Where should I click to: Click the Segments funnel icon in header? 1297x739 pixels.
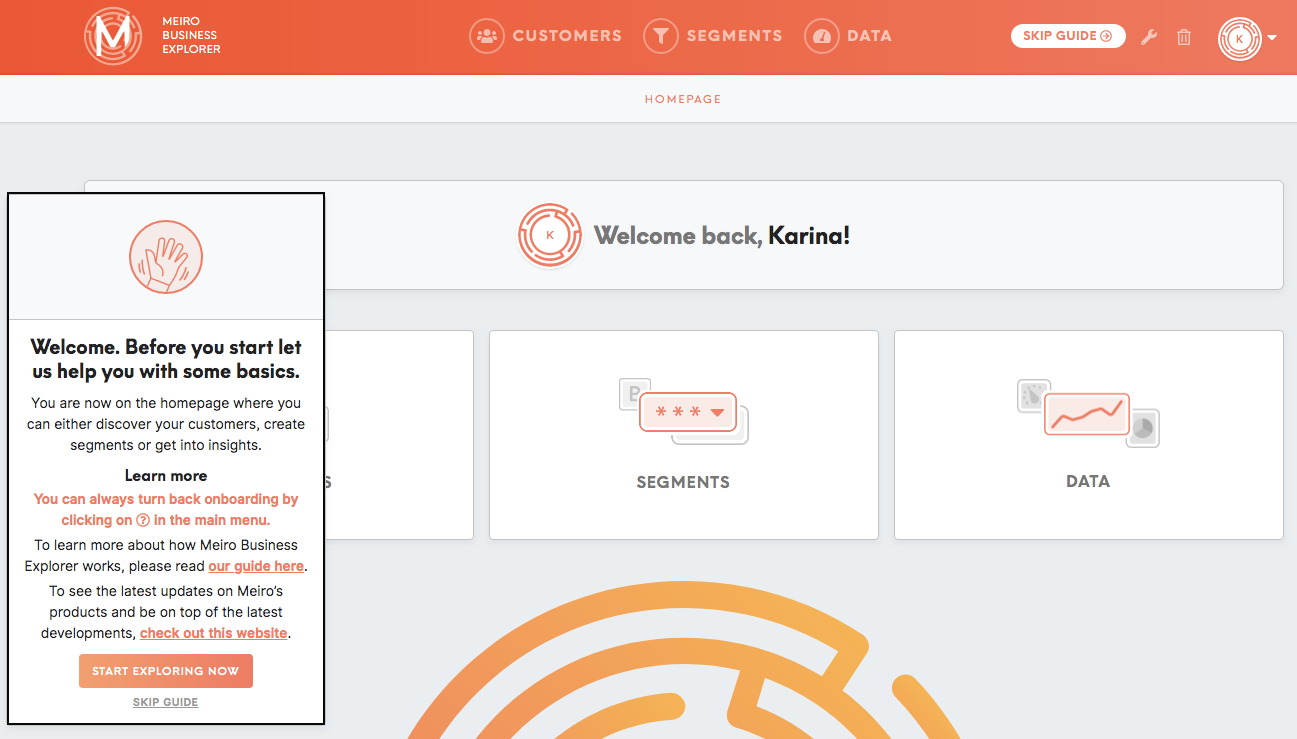coord(661,36)
